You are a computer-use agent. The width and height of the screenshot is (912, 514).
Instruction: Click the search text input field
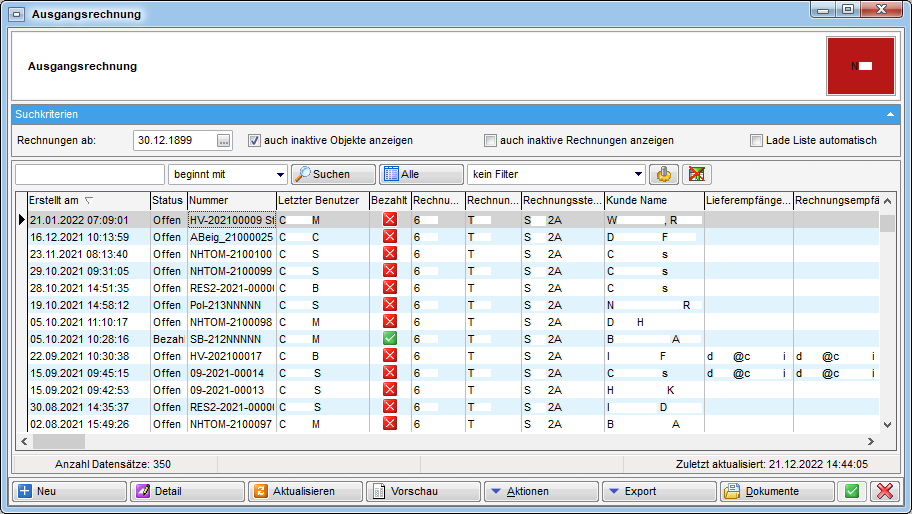coord(90,174)
